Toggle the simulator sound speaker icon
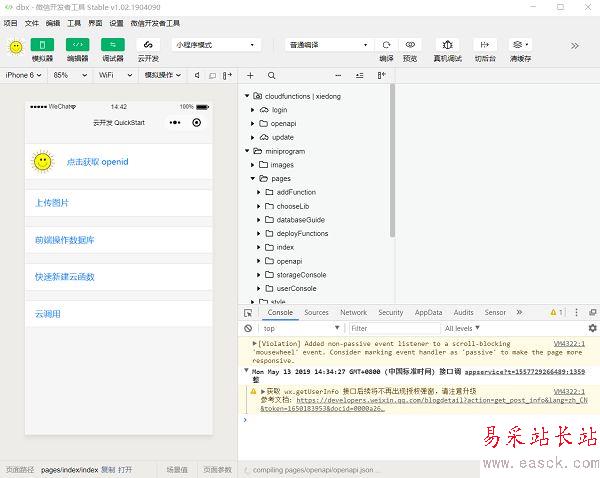The image size is (600, 478). click(197, 75)
